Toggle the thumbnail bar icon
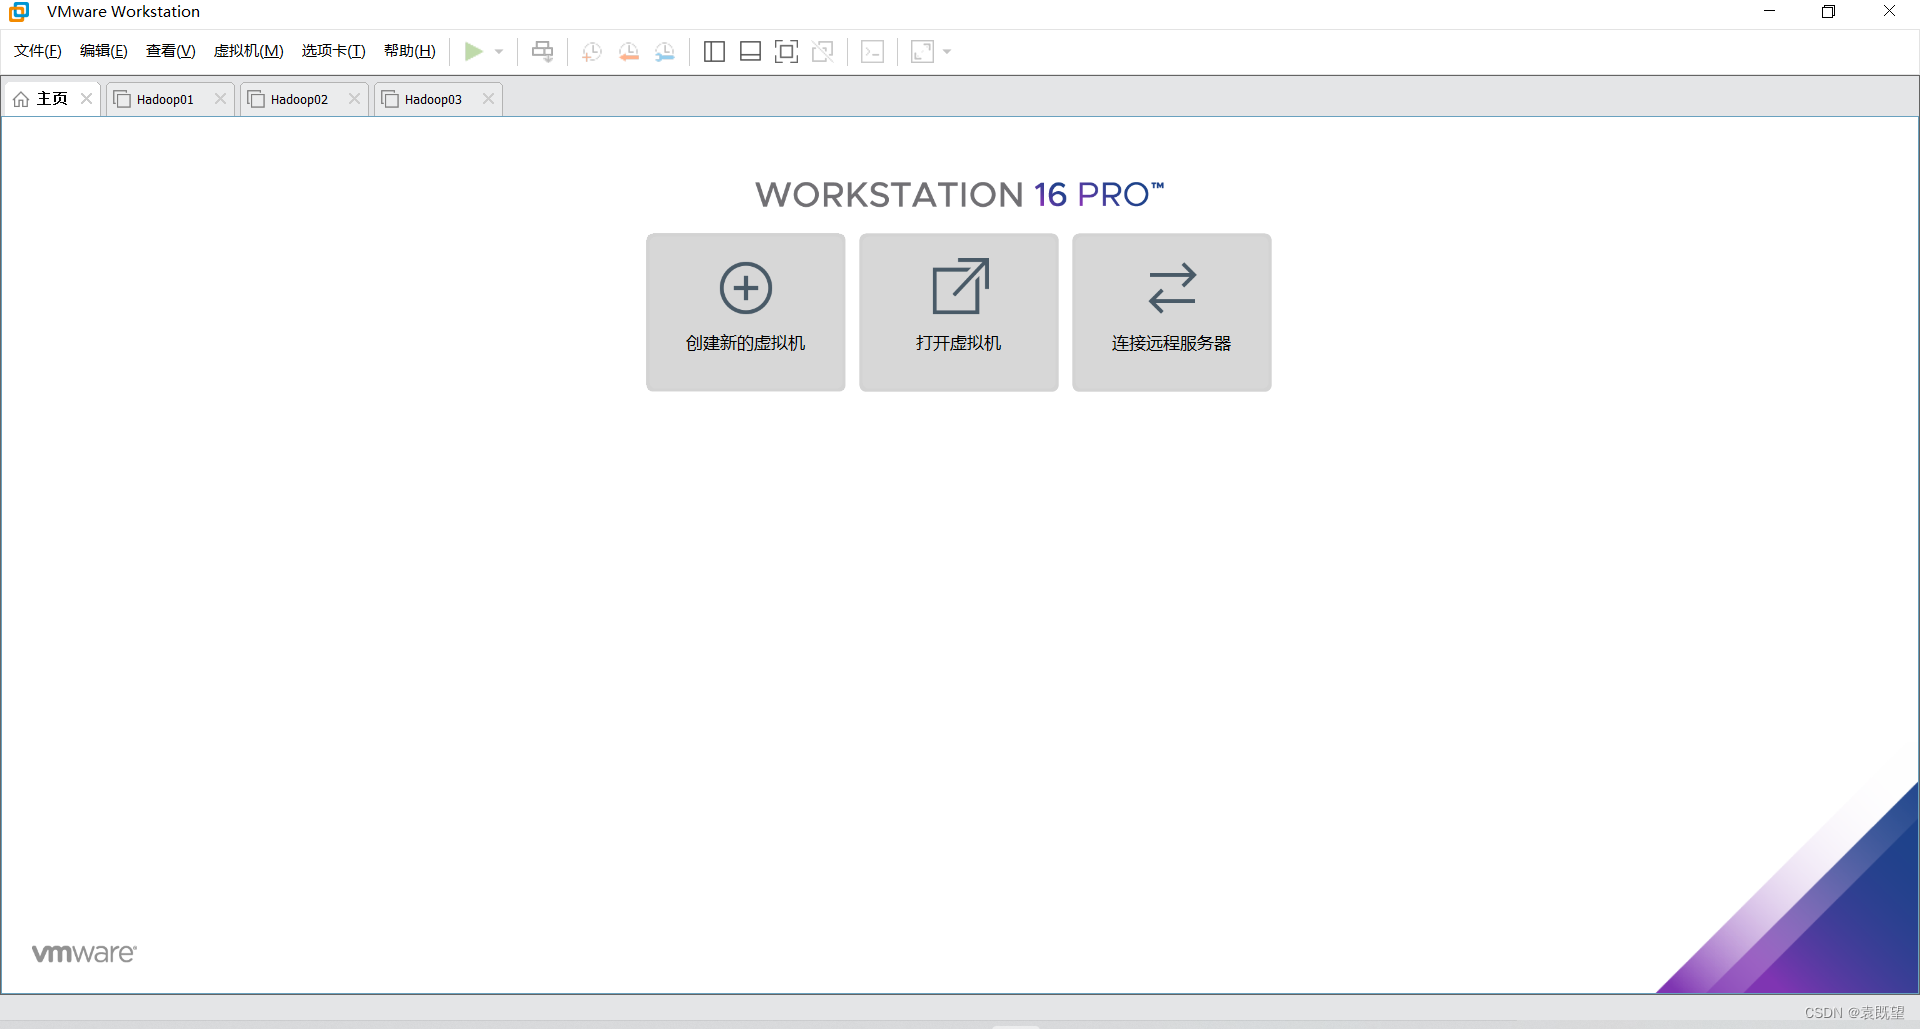Image resolution: width=1920 pixels, height=1029 pixels. pos(750,51)
